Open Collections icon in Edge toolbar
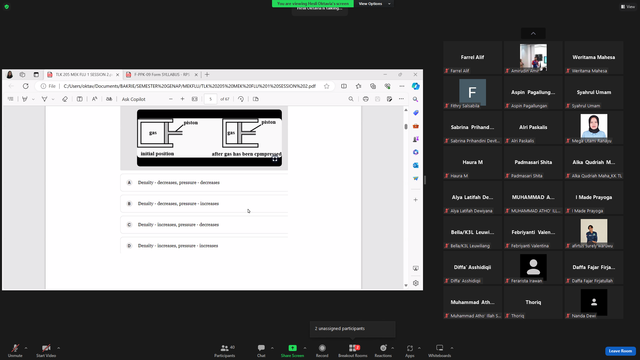Screen dimensions: 640x360 (373, 86)
